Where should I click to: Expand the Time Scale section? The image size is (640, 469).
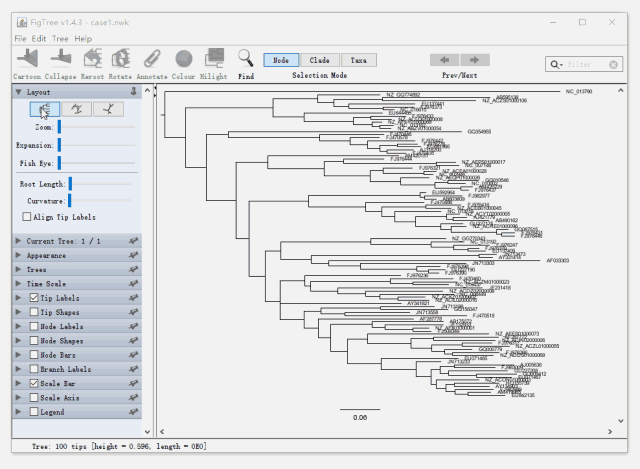pyautogui.click(x=18, y=284)
